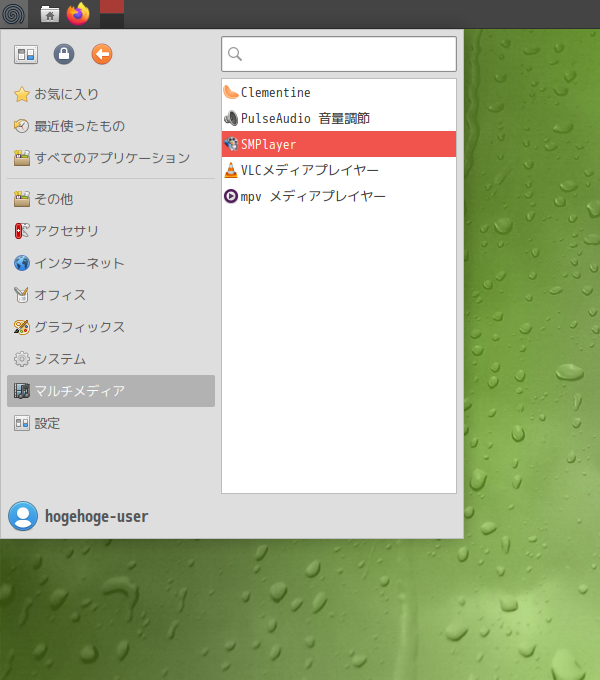Select the 最近使ったもの category

(x=111, y=126)
